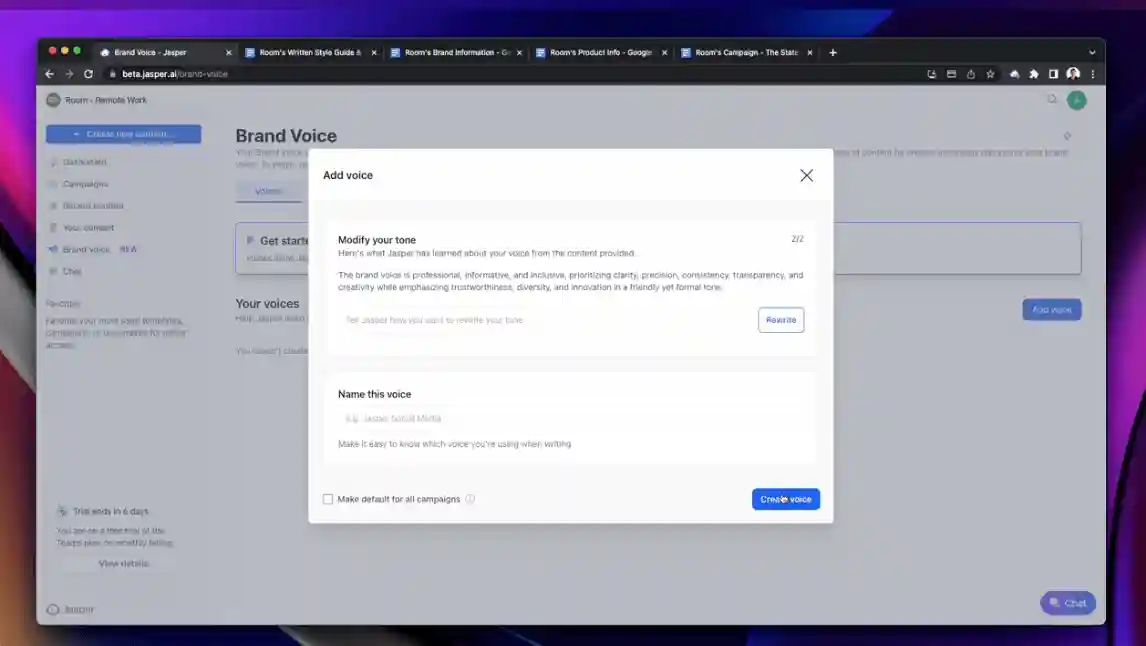Click the View details link
The height and width of the screenshot is (646, 1146).
(124, 563)
